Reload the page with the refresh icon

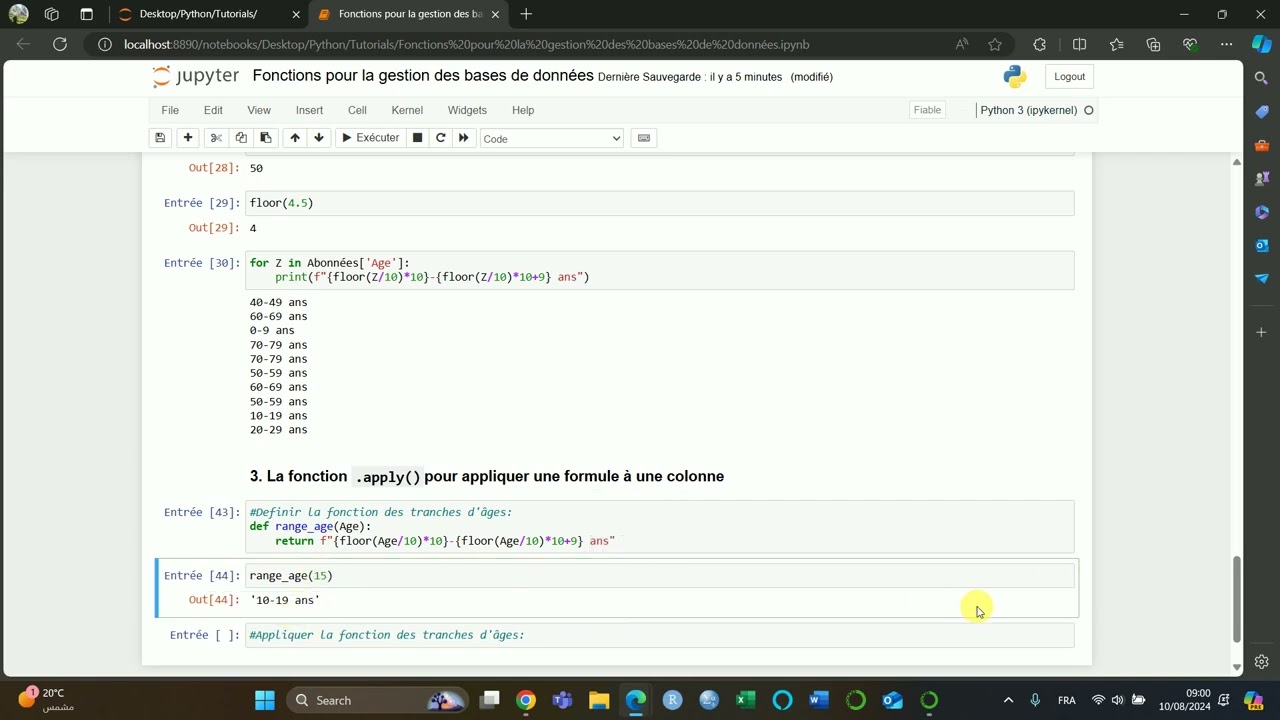coord(60,44)
